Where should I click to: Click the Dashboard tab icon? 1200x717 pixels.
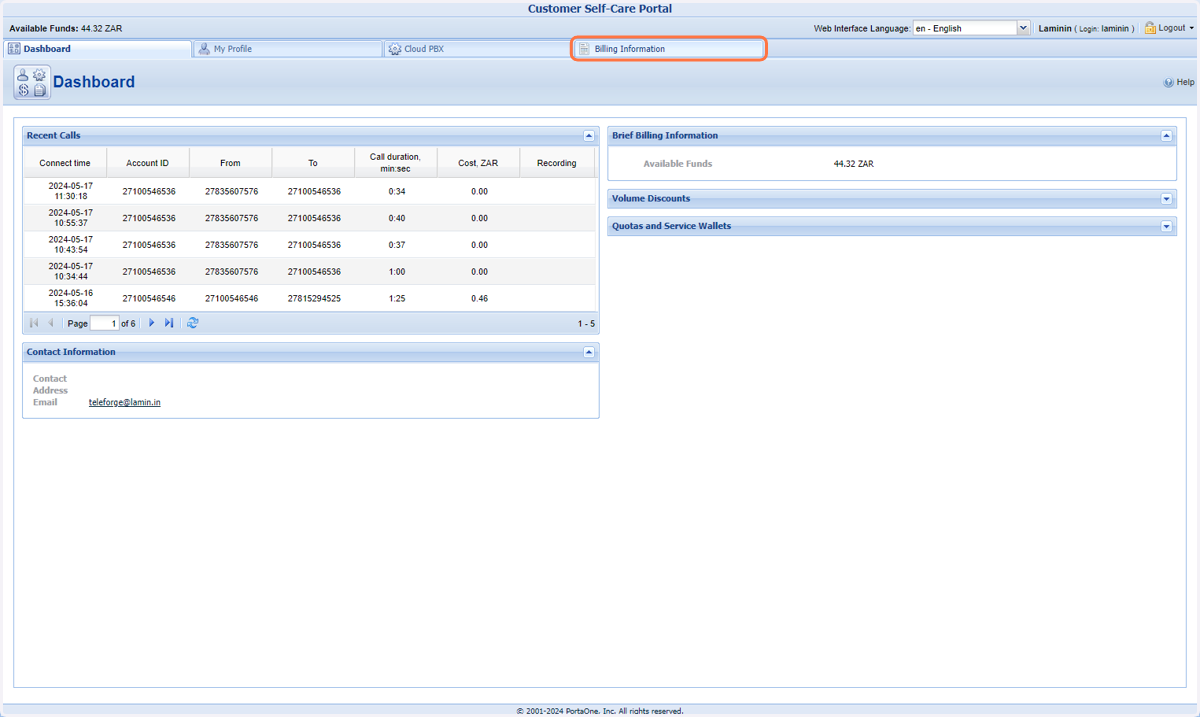(x=14, y=49)
